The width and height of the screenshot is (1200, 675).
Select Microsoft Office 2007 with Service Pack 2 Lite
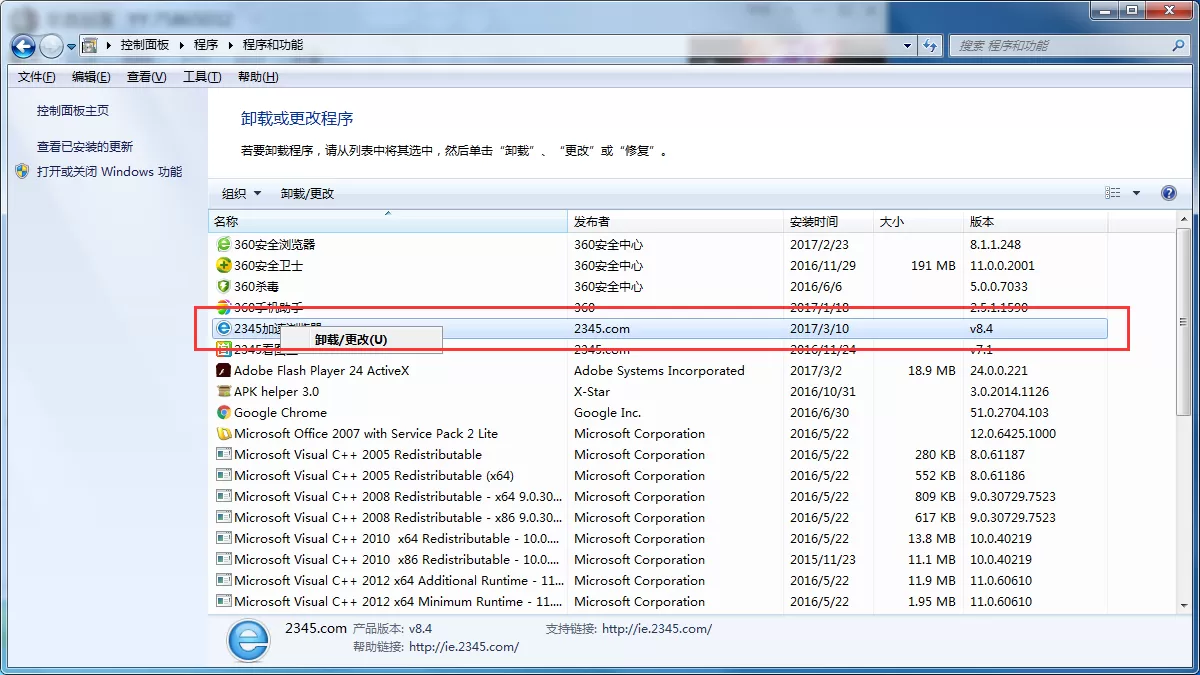pyautogui.click(x=366, y=434)
